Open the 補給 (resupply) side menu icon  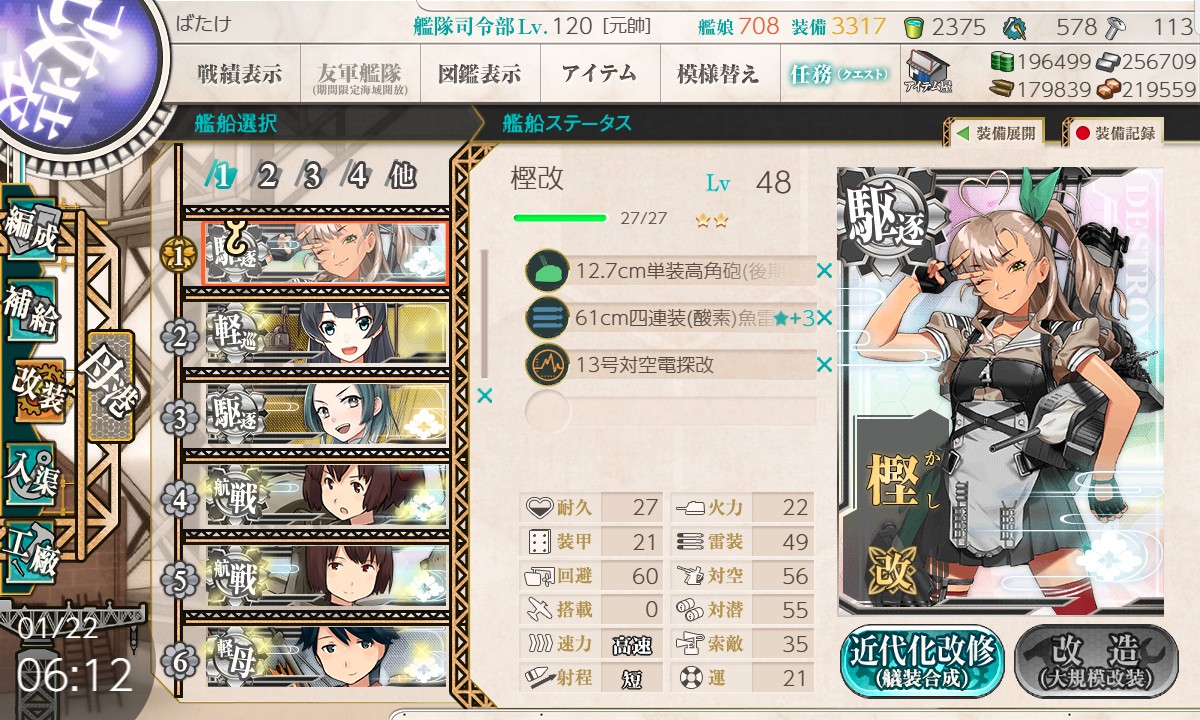tap(32, 310)
